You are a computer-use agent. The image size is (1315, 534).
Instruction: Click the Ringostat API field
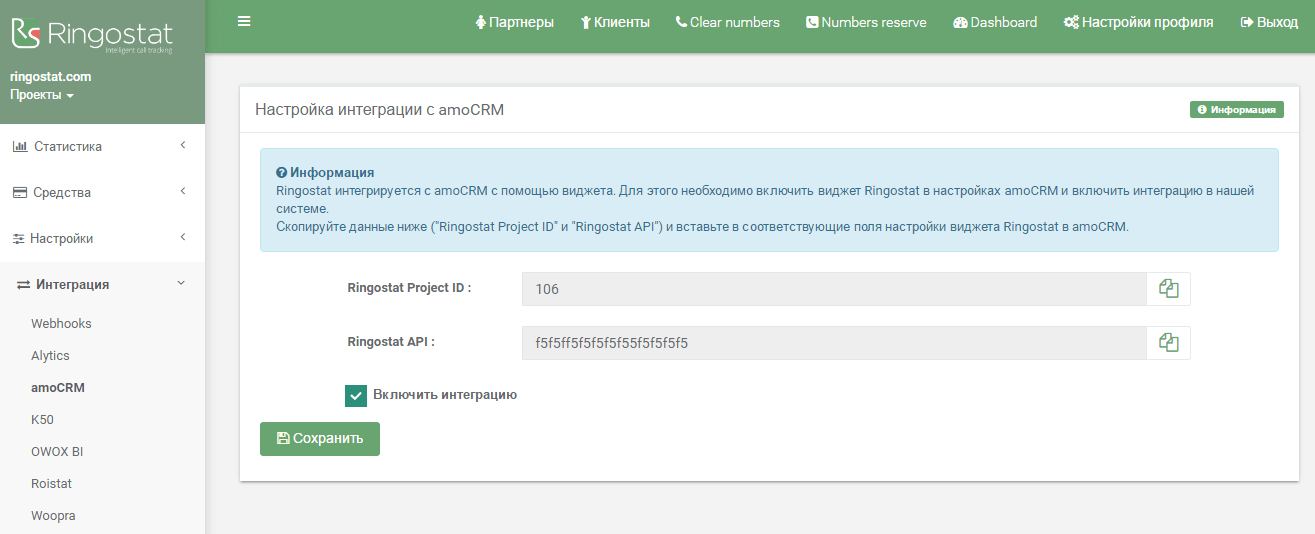(834, 343)
